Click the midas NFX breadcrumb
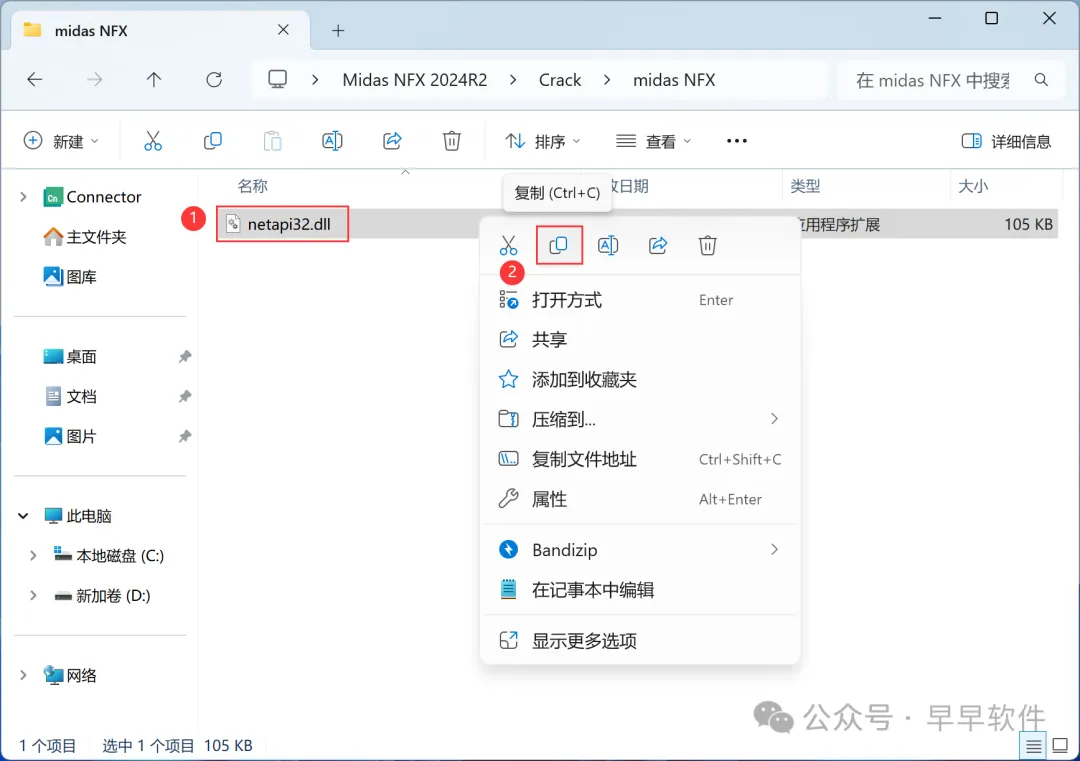The height and width of the screenshot is (761, 1080). coord(674,80)
